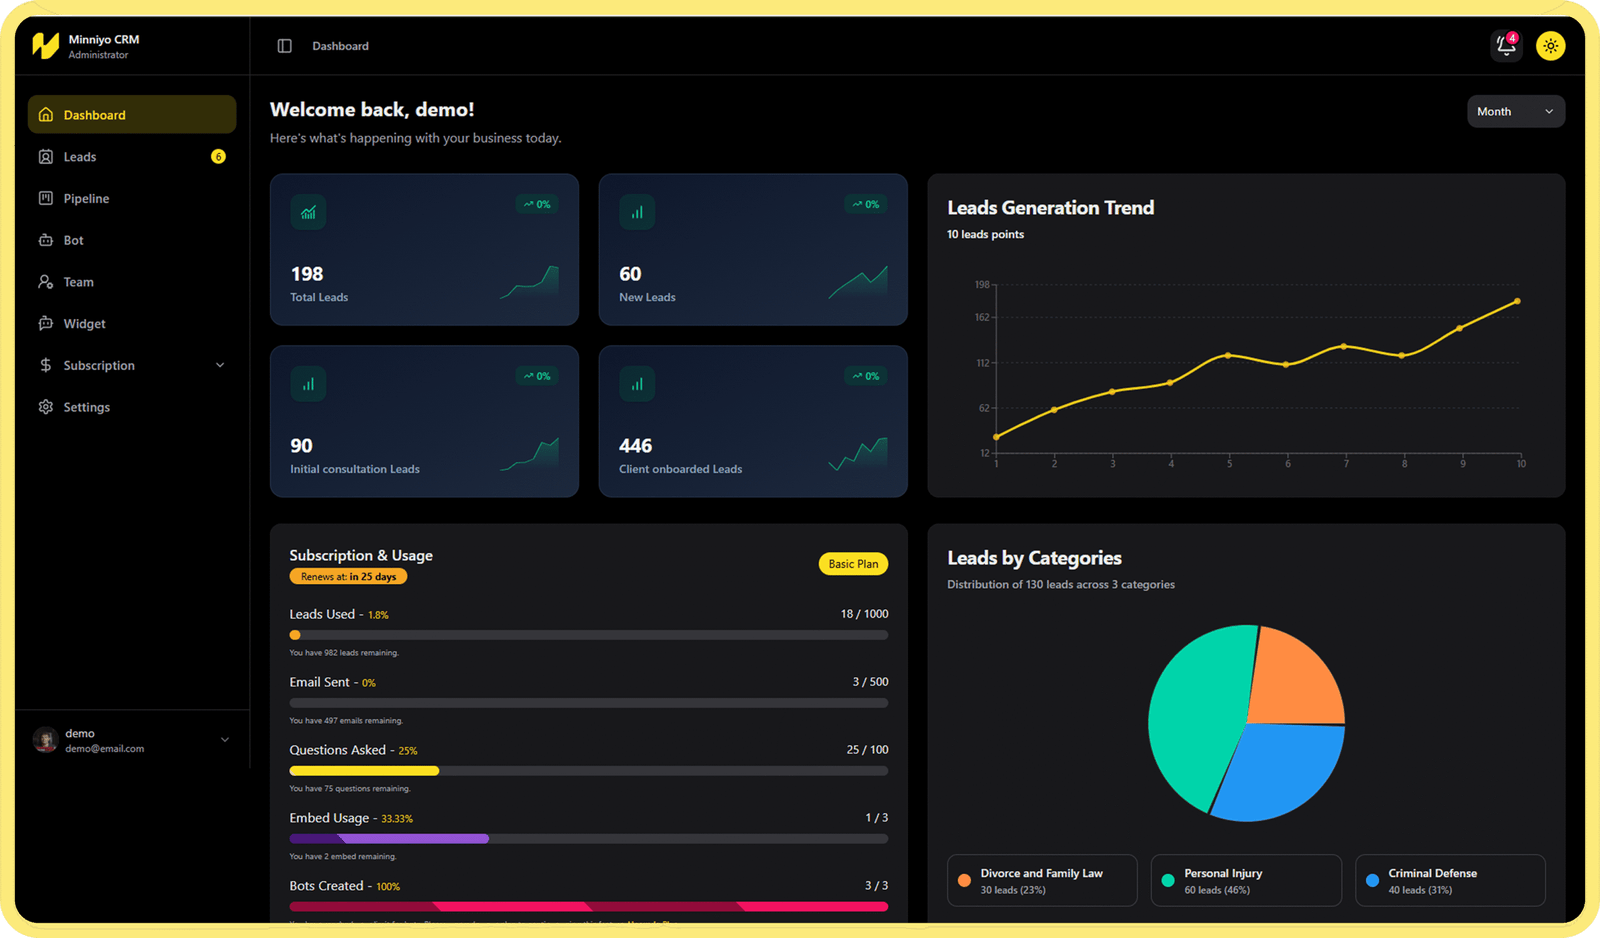Click the Questions Asked progress bar

point(588,771)
